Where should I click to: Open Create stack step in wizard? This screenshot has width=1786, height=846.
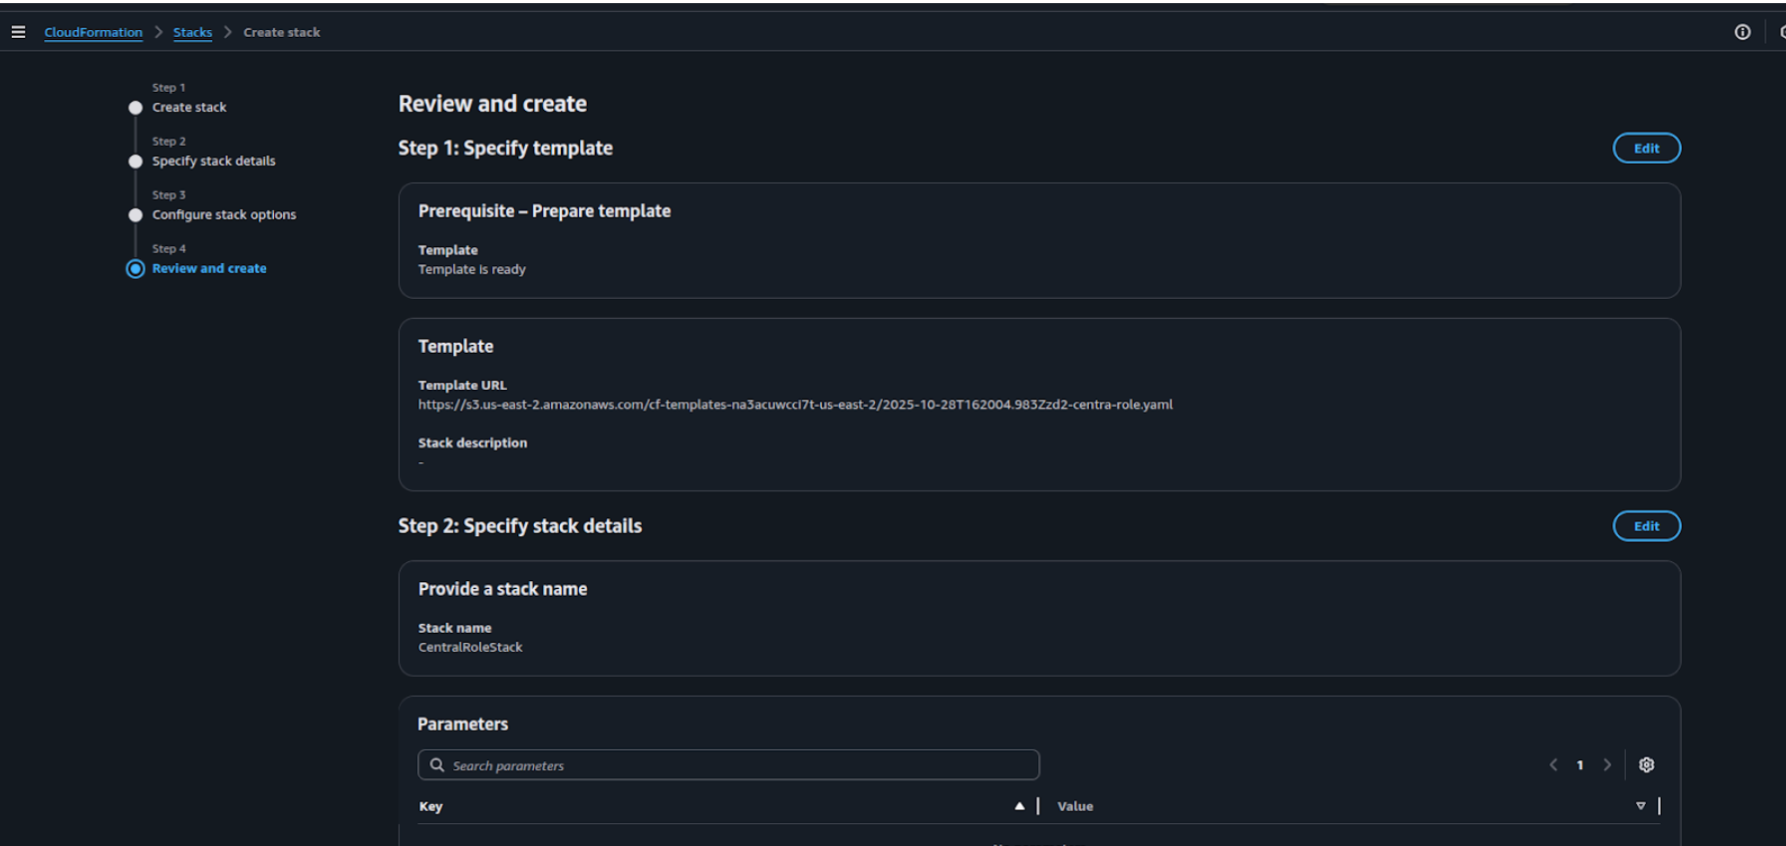[x=189, y=107]
